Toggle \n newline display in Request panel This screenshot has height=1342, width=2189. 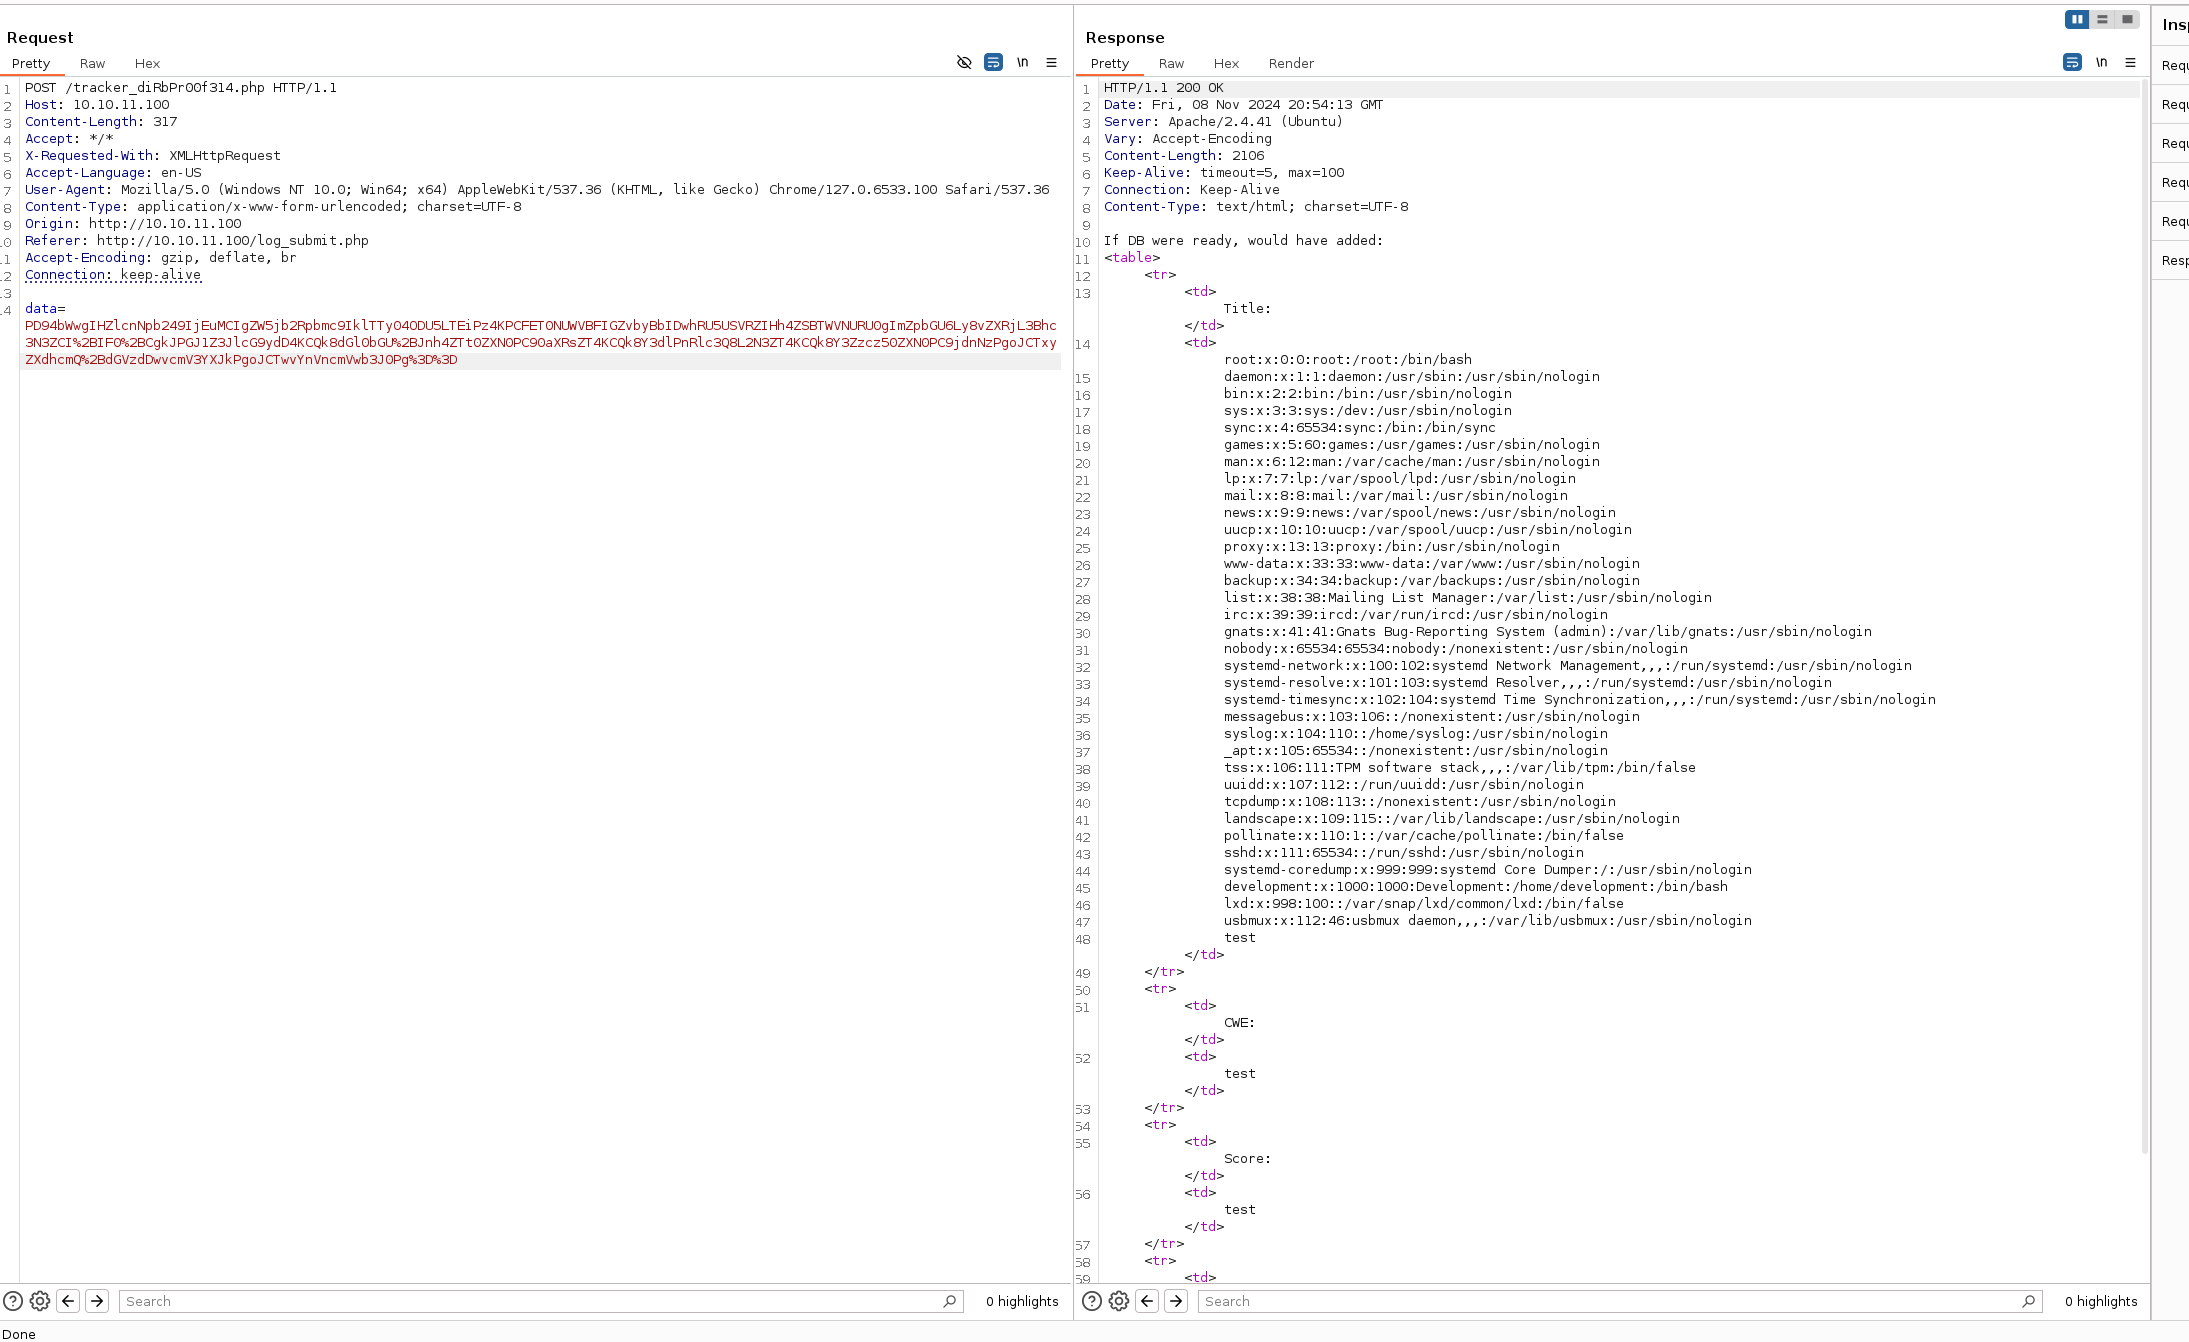1022,62
